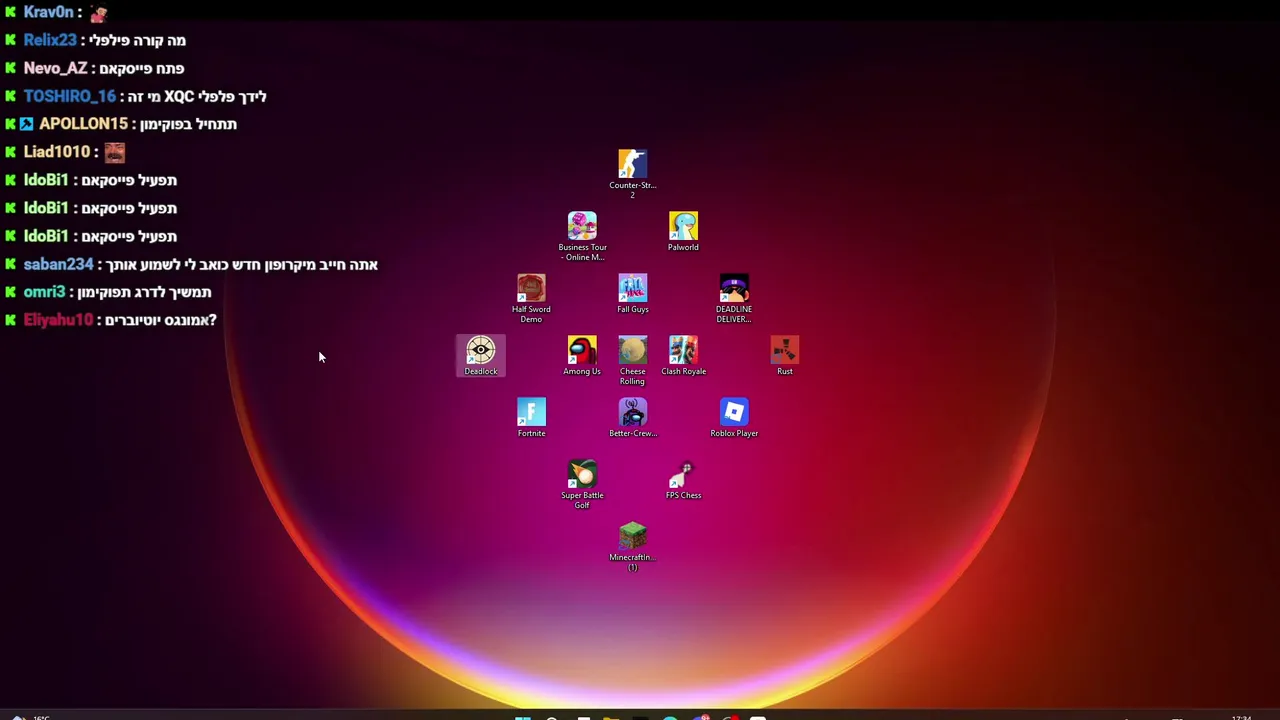Select the Rust desktop icon

tap(785, 355)
